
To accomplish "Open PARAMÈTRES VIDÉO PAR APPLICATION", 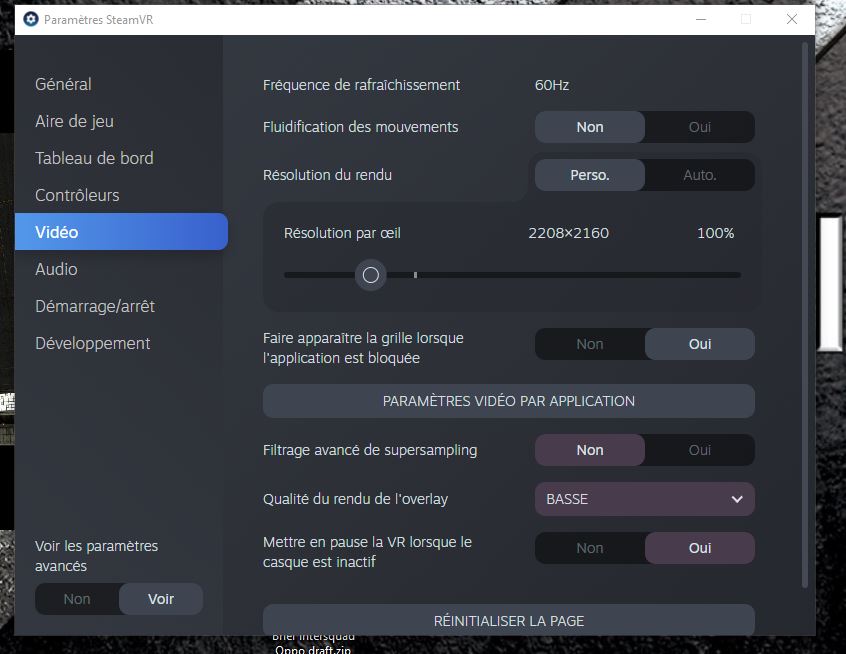I will 509,401.
